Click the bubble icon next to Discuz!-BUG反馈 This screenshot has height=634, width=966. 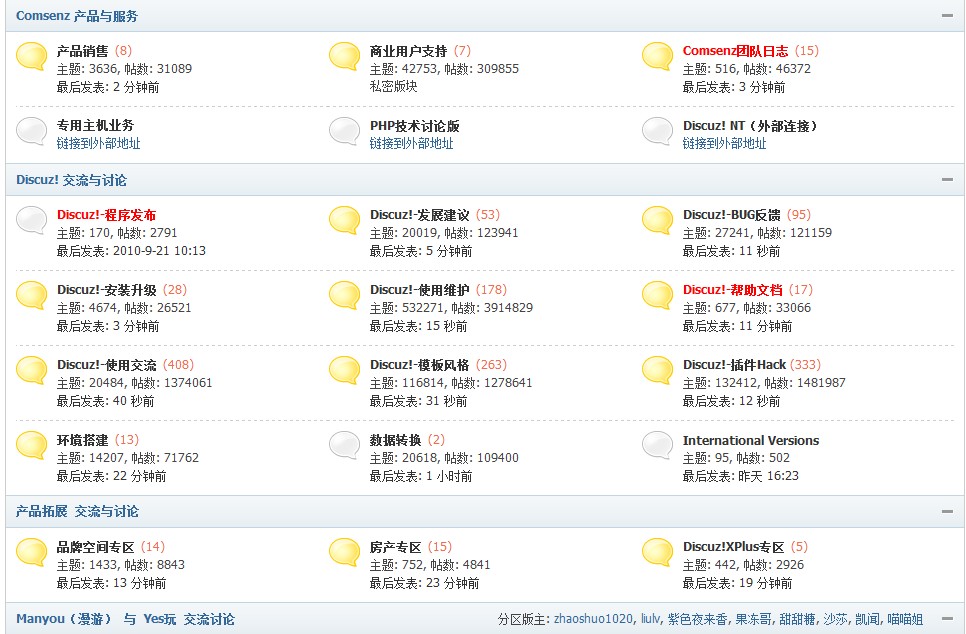click(x=657, y=221)
